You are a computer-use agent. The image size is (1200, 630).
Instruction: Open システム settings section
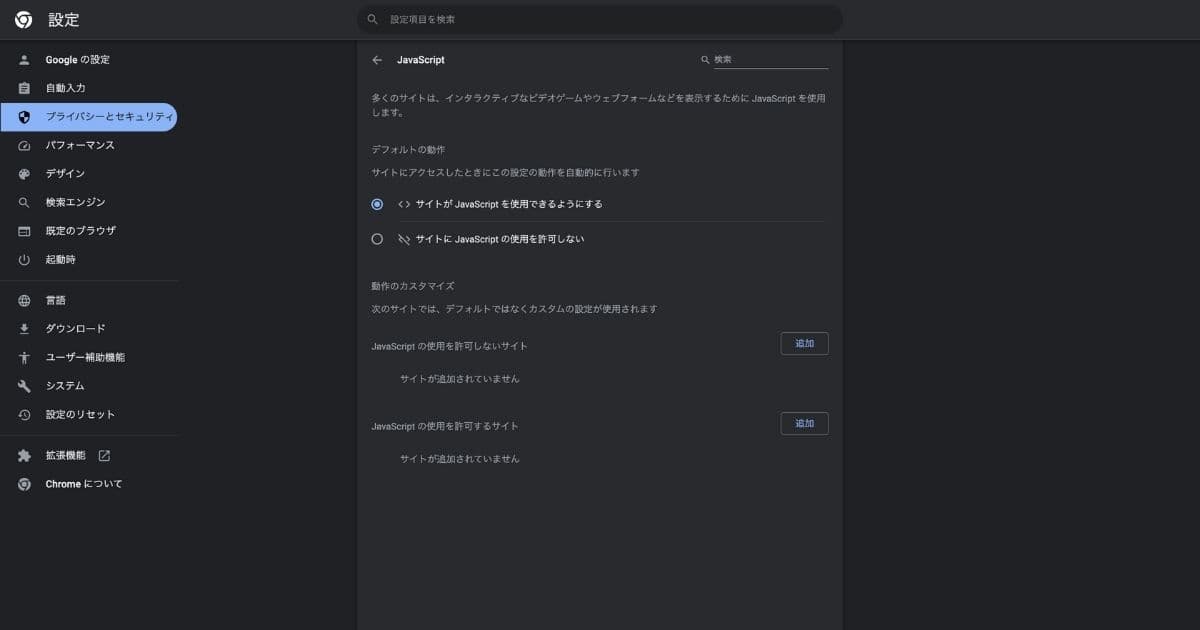(x=89, y=386)
